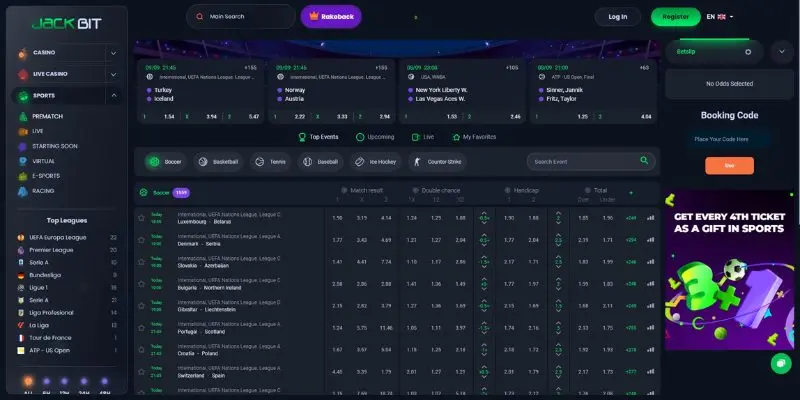The height and width of the screenshot is (400, 800).
Task: Click the booking code input field
Action: coord(728,139)
